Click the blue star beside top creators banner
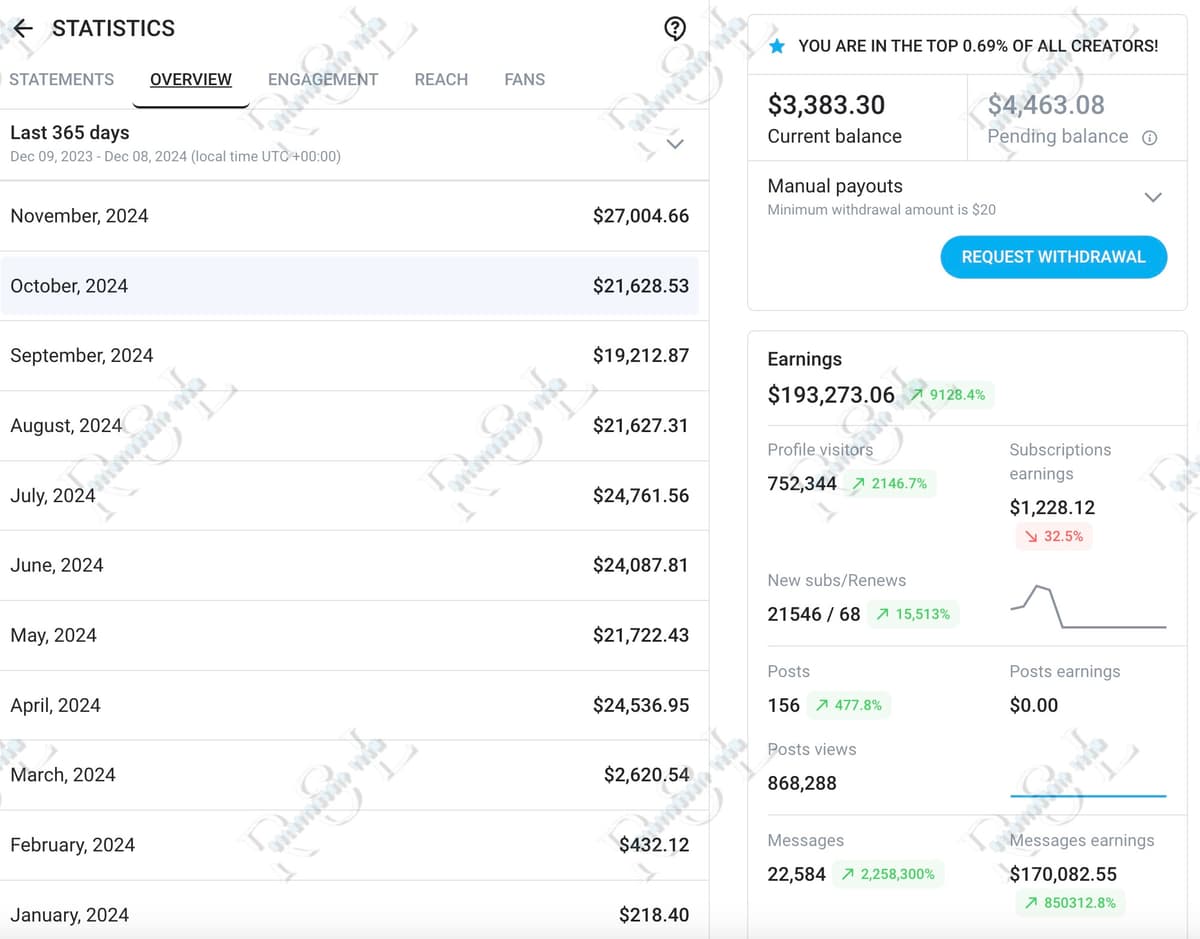Screen dimensions: 1200x939 coord(777,45)
